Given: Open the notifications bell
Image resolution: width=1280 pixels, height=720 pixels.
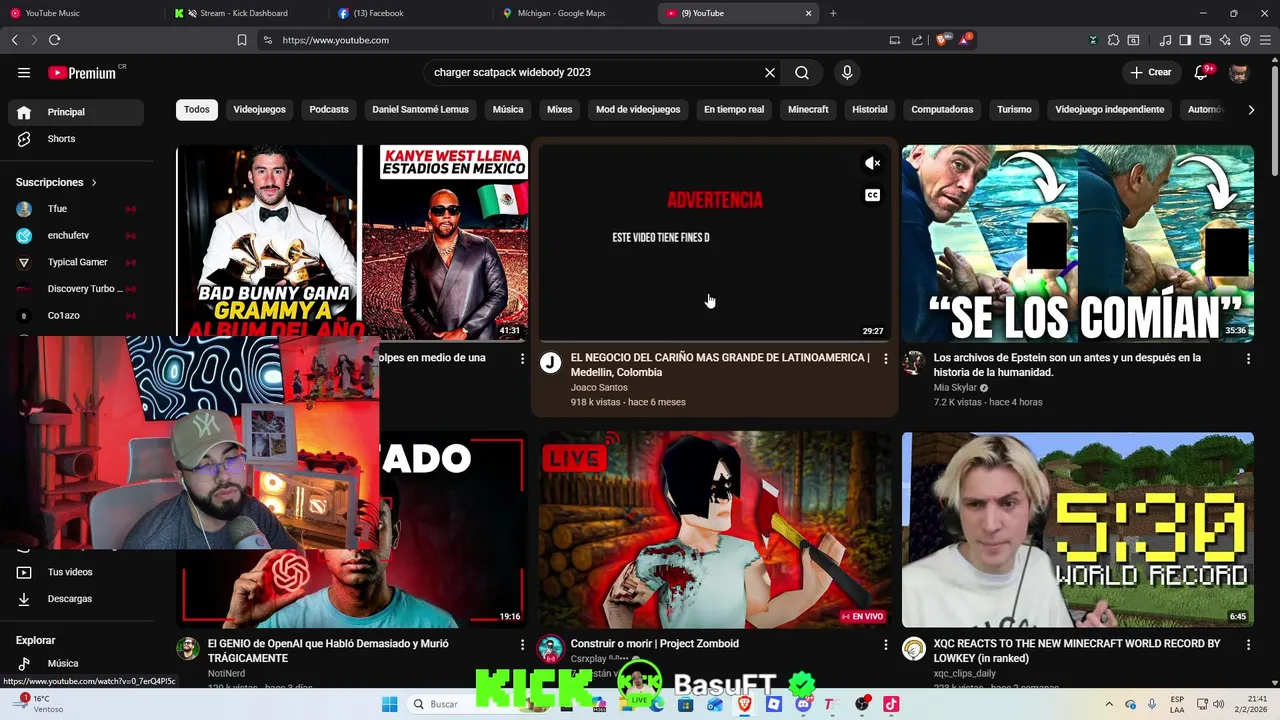Looking at the screenshot, I should (x=1202, y=73).
